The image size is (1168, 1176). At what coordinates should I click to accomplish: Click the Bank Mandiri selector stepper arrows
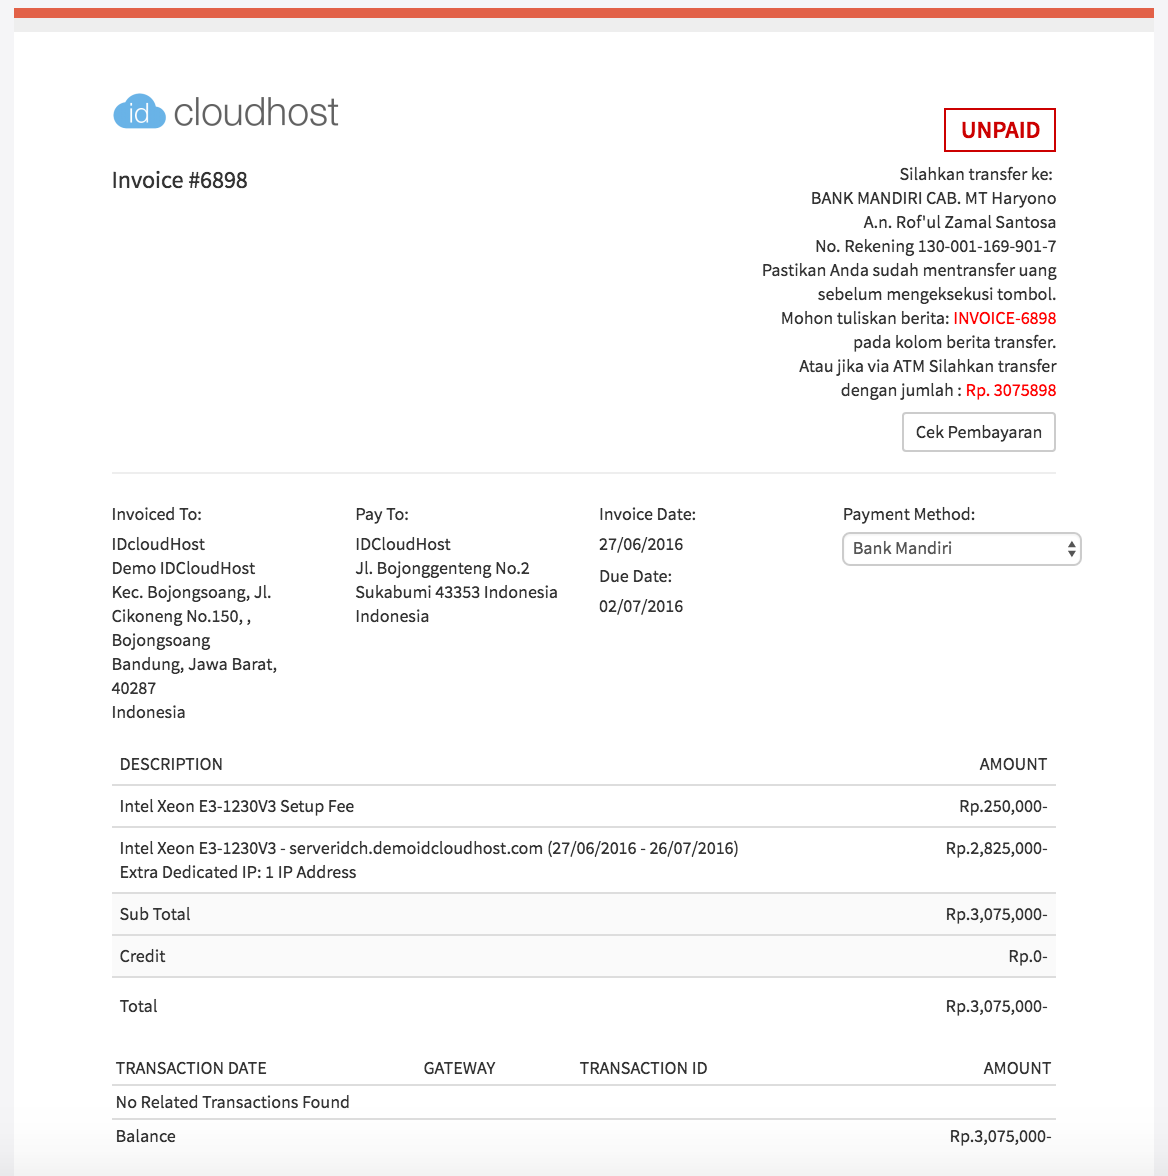1069,549
